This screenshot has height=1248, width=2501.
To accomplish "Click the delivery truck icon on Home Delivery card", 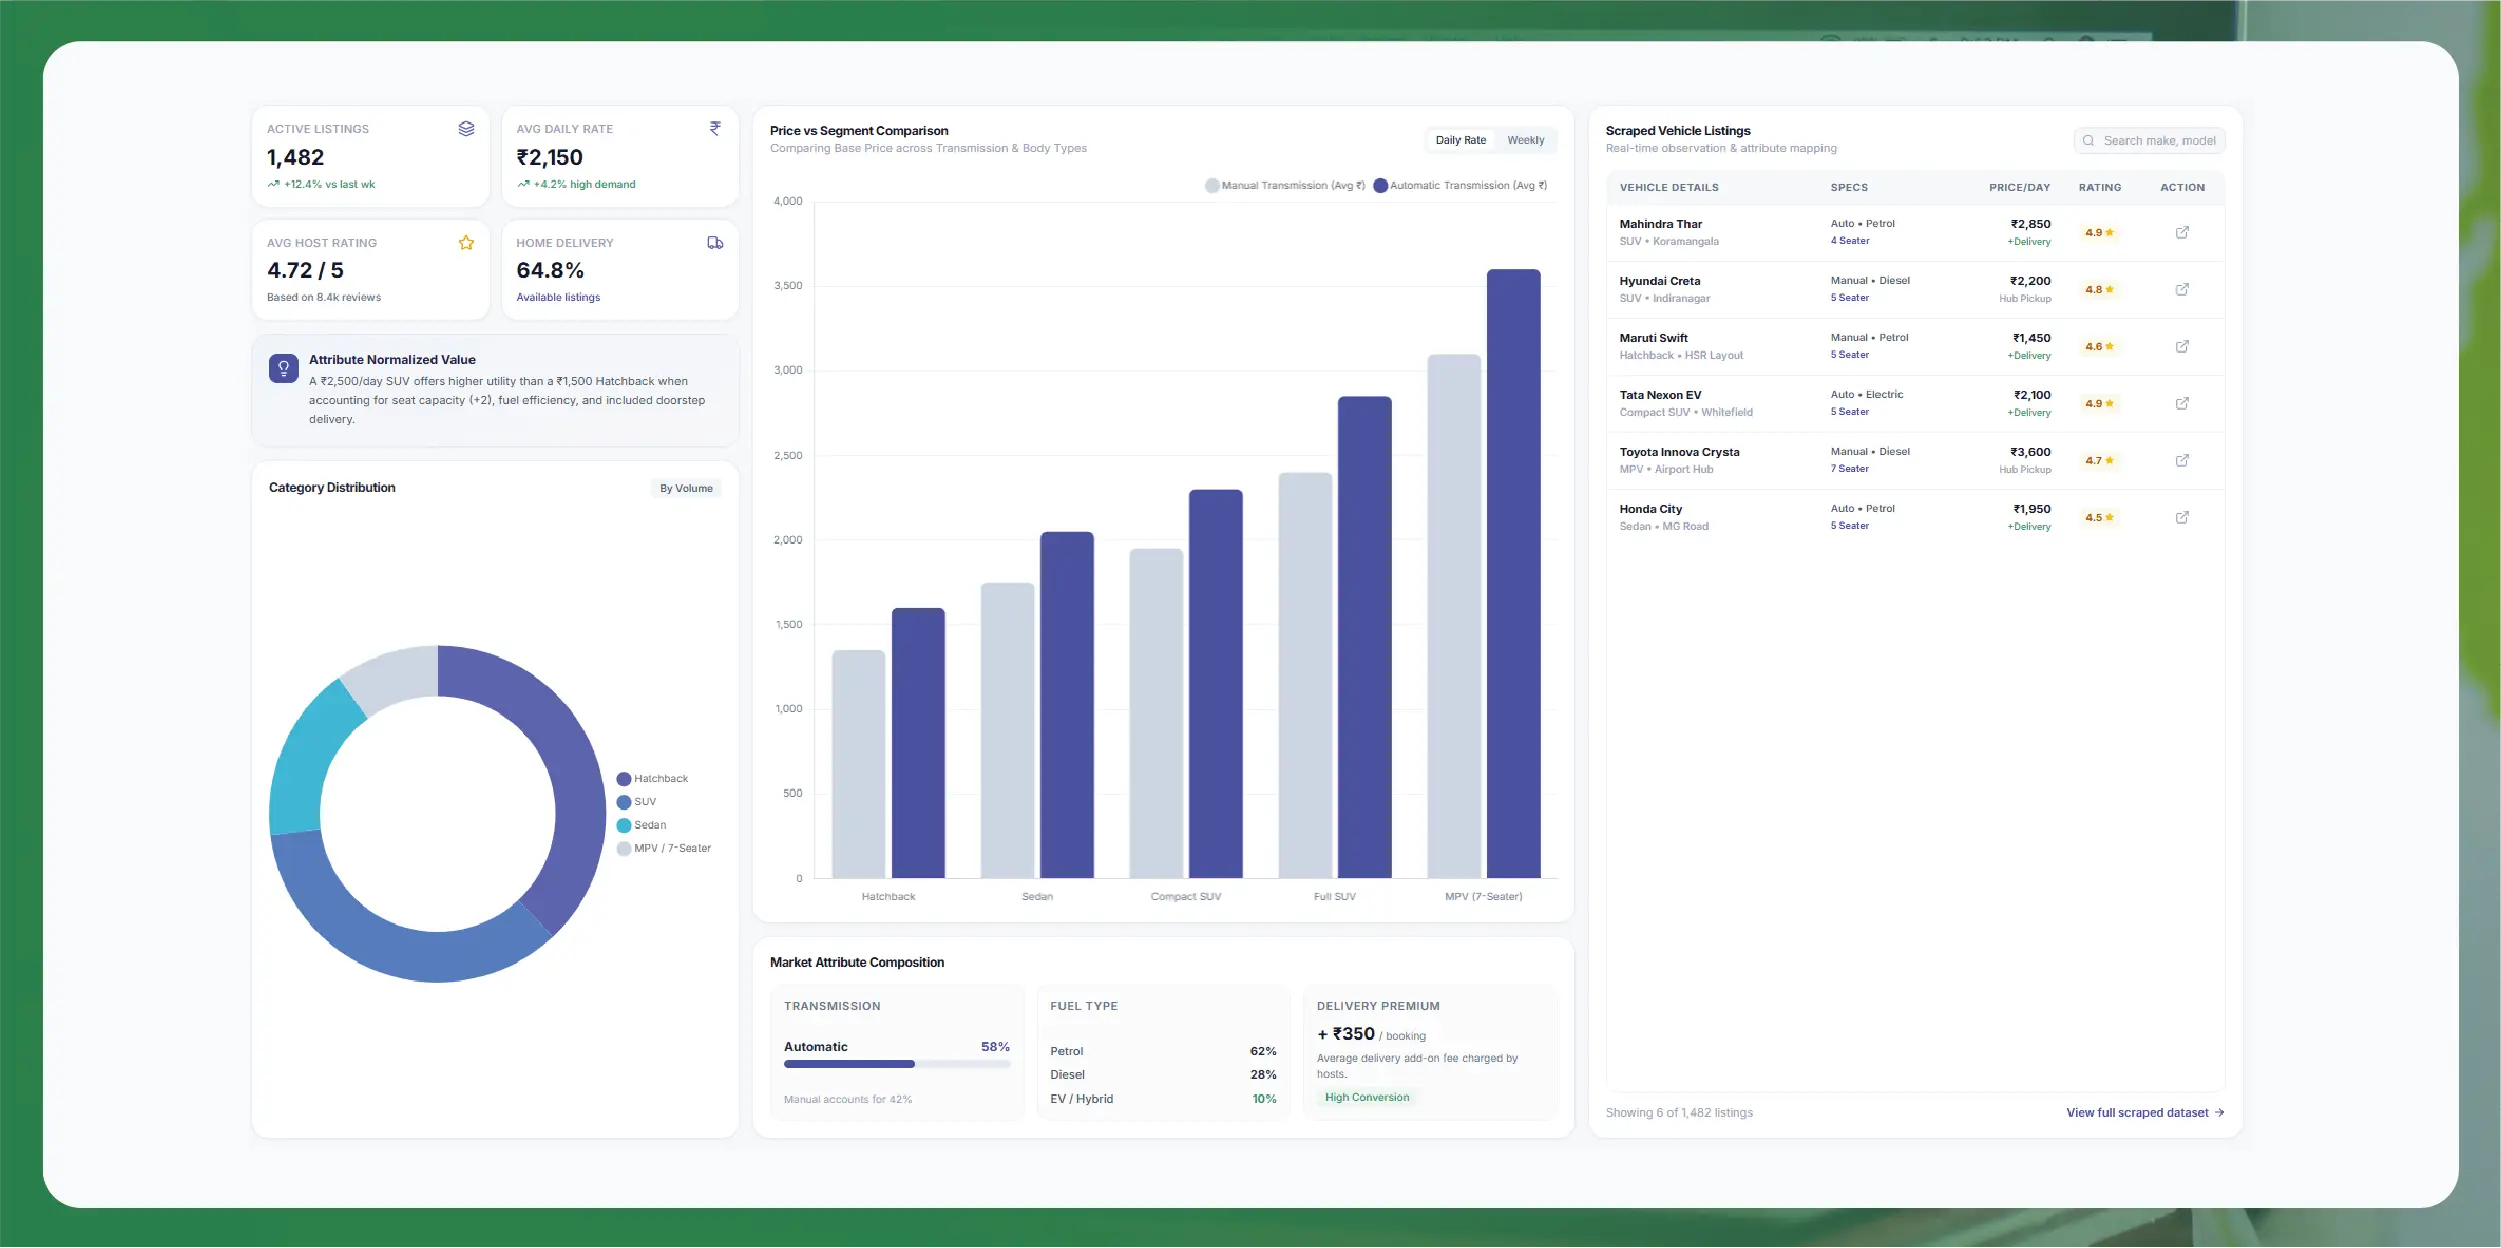I will (715, 243).
